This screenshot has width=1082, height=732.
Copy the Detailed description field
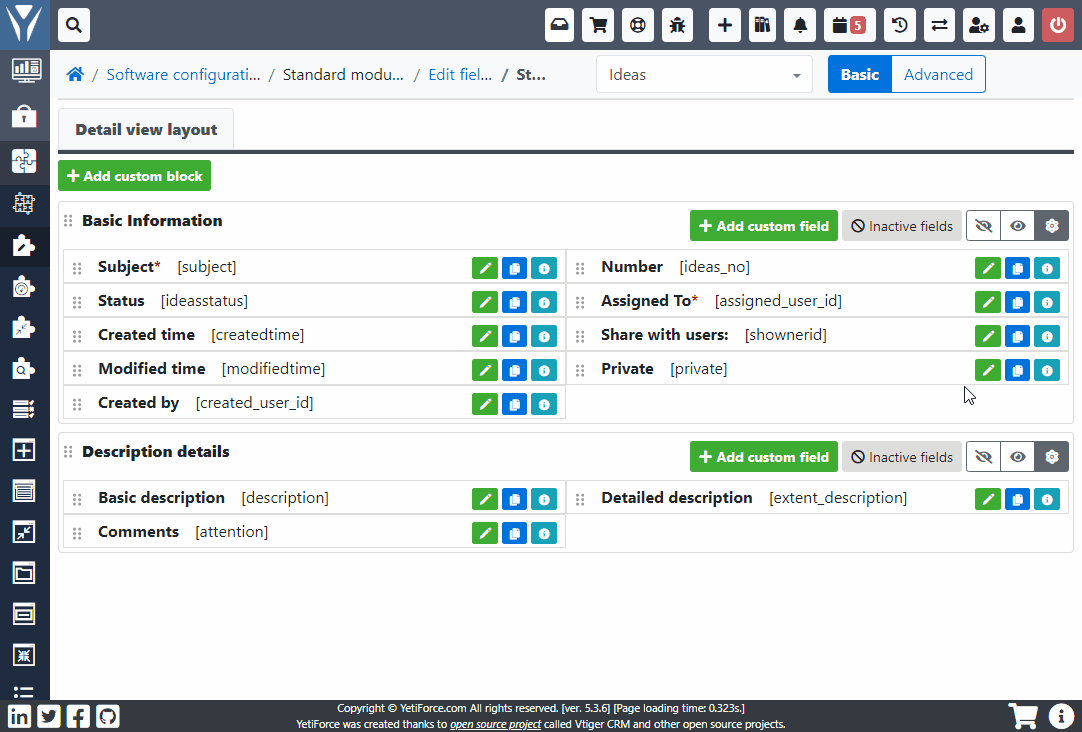(x=1017, y=499)
